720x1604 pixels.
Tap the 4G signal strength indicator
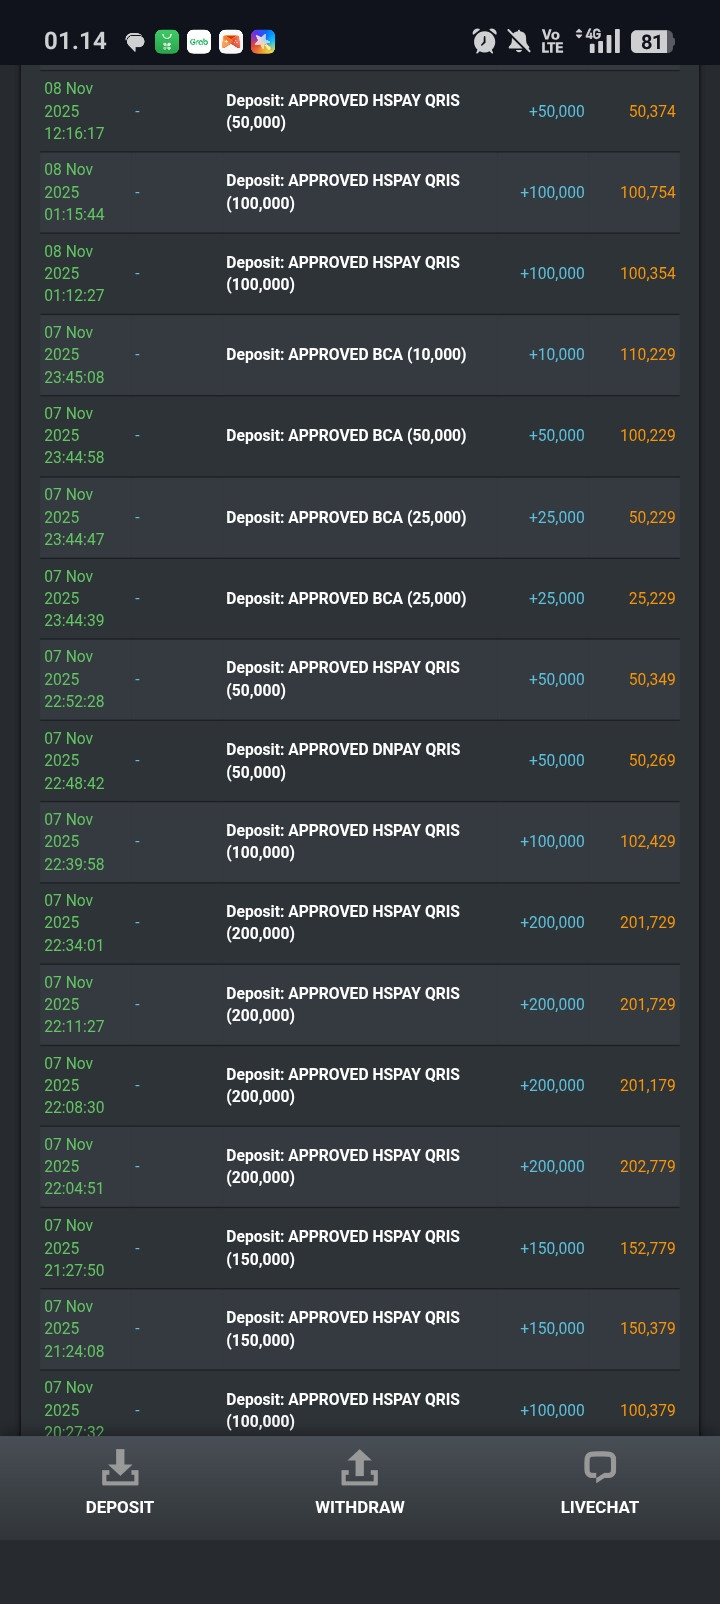[x=599, y=41]
